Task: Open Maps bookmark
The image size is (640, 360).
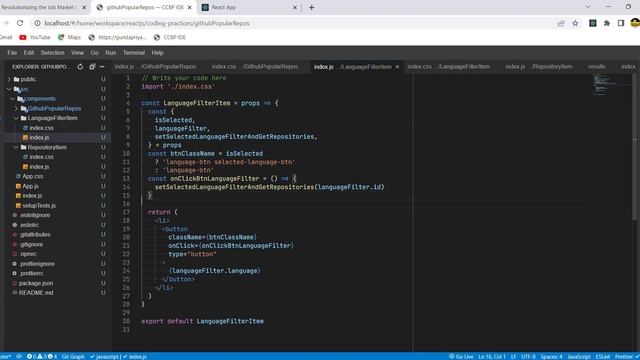Action: 69,37
